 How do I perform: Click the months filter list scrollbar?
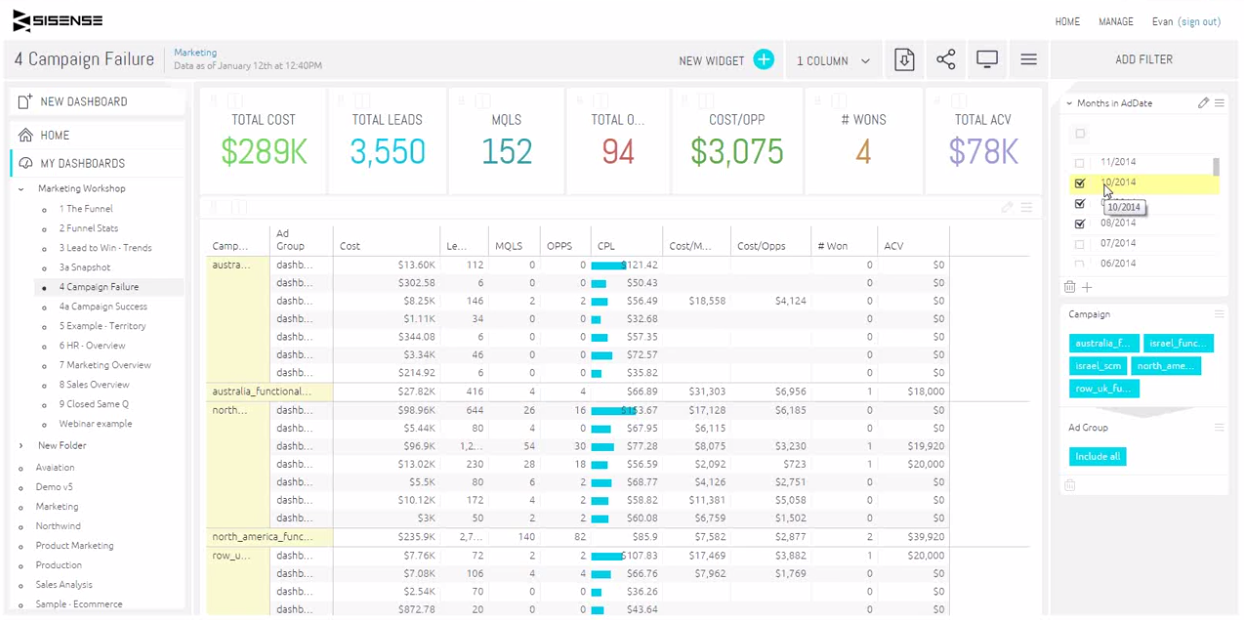point(1216,167)
